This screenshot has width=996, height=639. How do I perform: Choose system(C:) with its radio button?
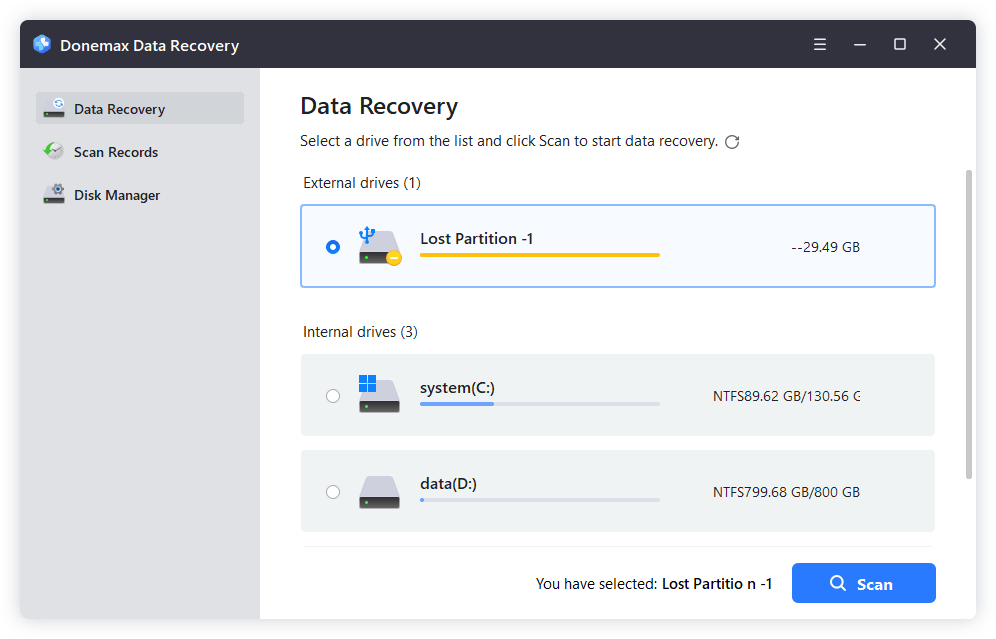(333, 395)
